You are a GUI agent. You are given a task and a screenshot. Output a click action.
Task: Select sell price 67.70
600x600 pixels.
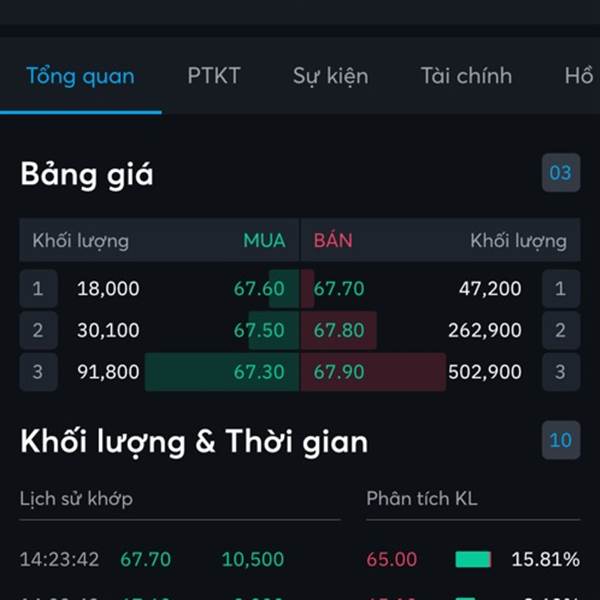(x=339, y=289)
